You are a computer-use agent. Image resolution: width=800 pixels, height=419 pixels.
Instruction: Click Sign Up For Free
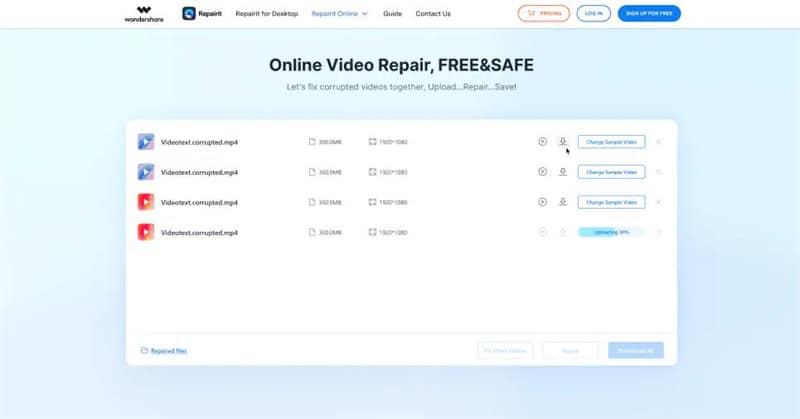pos(649,13)
